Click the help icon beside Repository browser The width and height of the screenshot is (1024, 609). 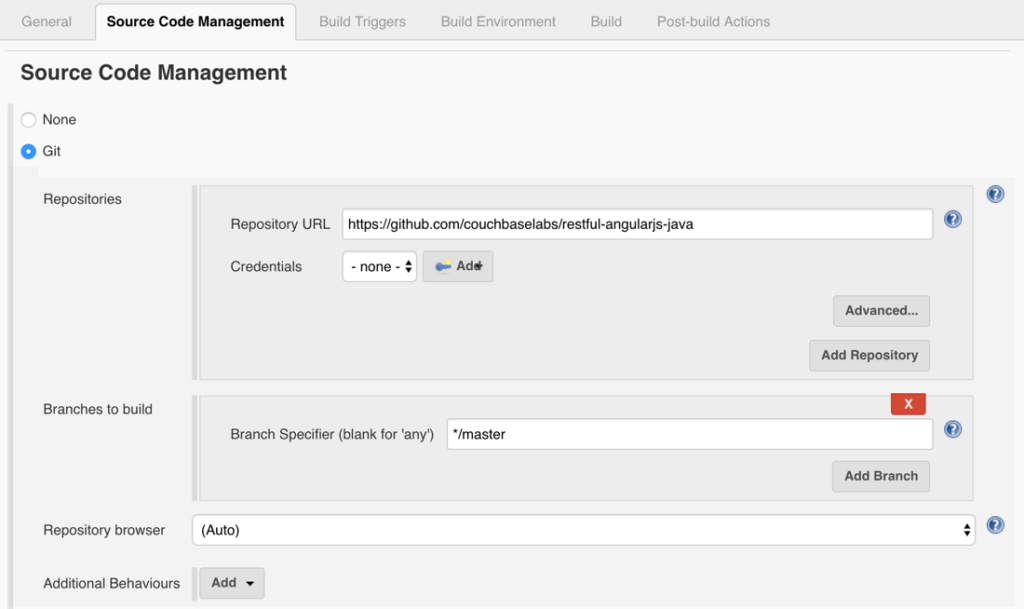[x=995, y=524]
